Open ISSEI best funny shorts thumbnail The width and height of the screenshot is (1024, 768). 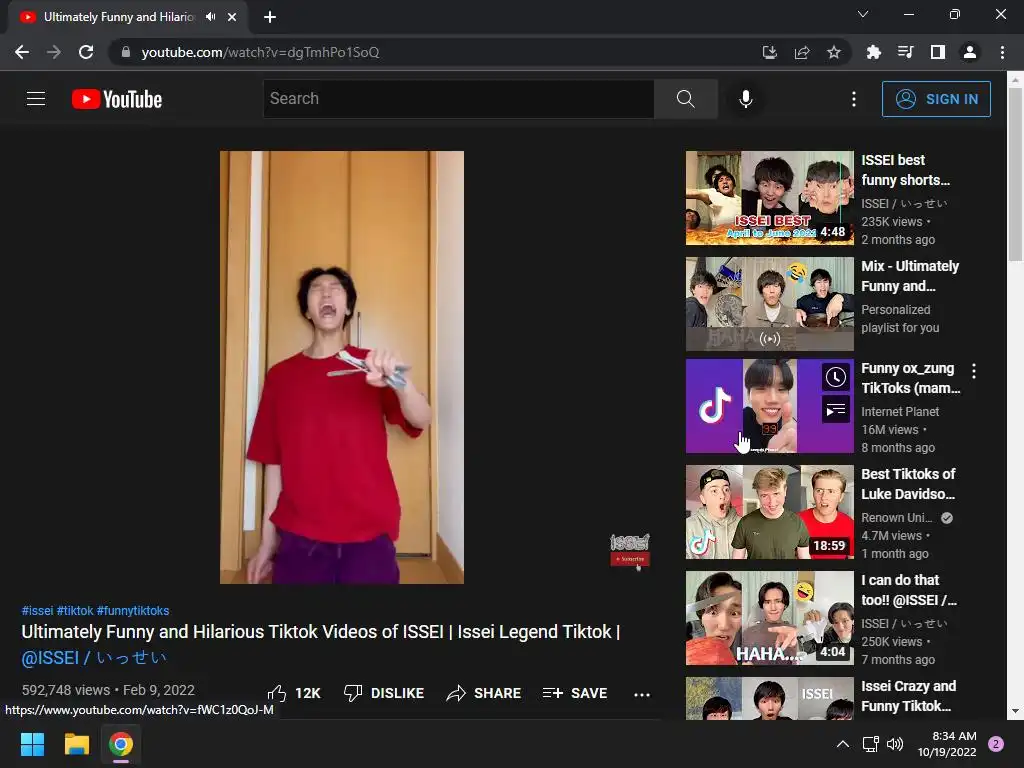click(x=769, y=198)
